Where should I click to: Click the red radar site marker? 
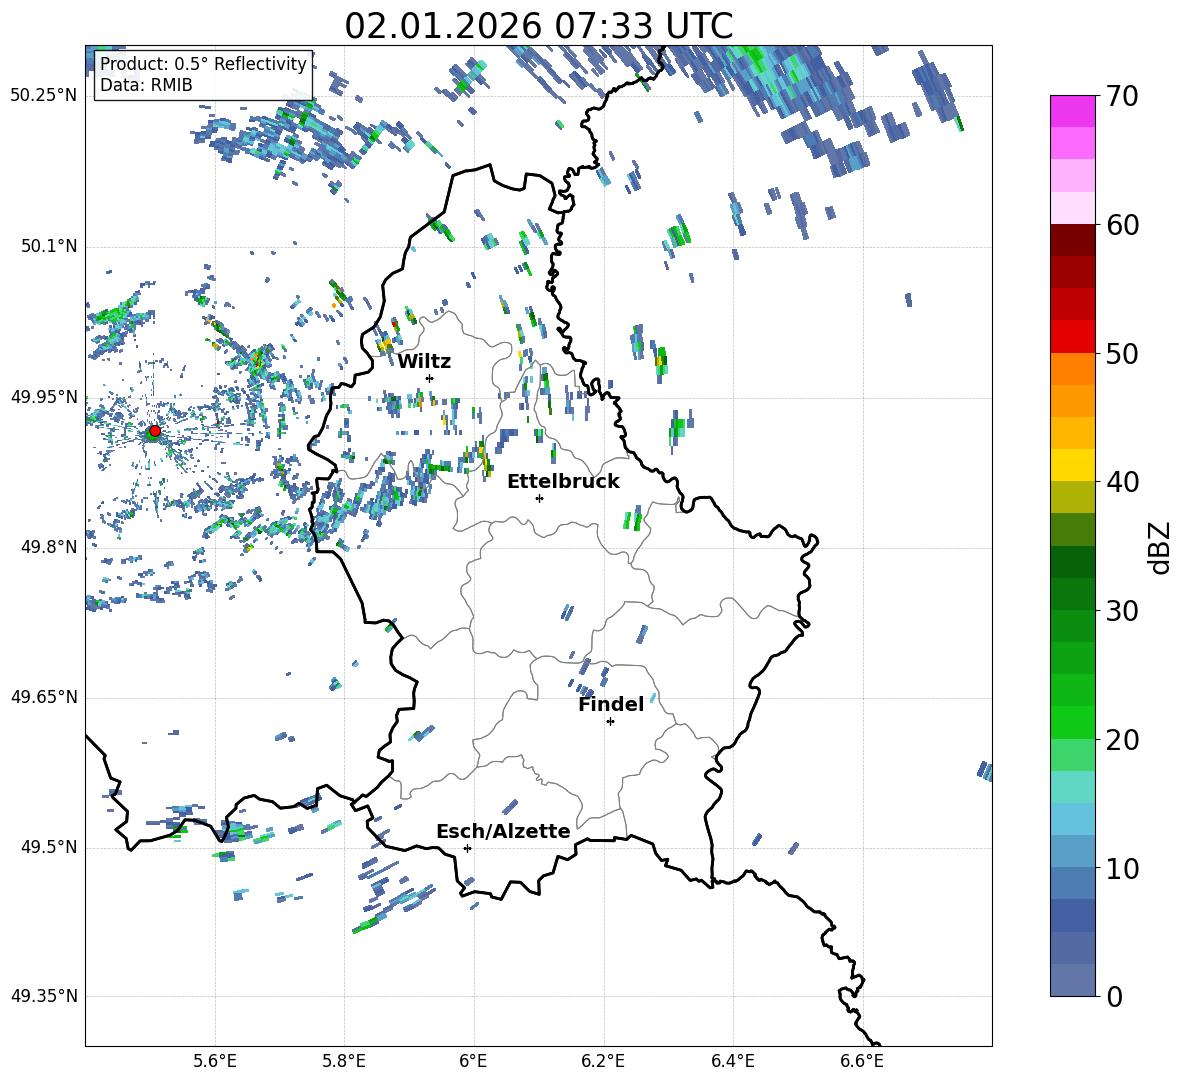(x=155, y=431)
